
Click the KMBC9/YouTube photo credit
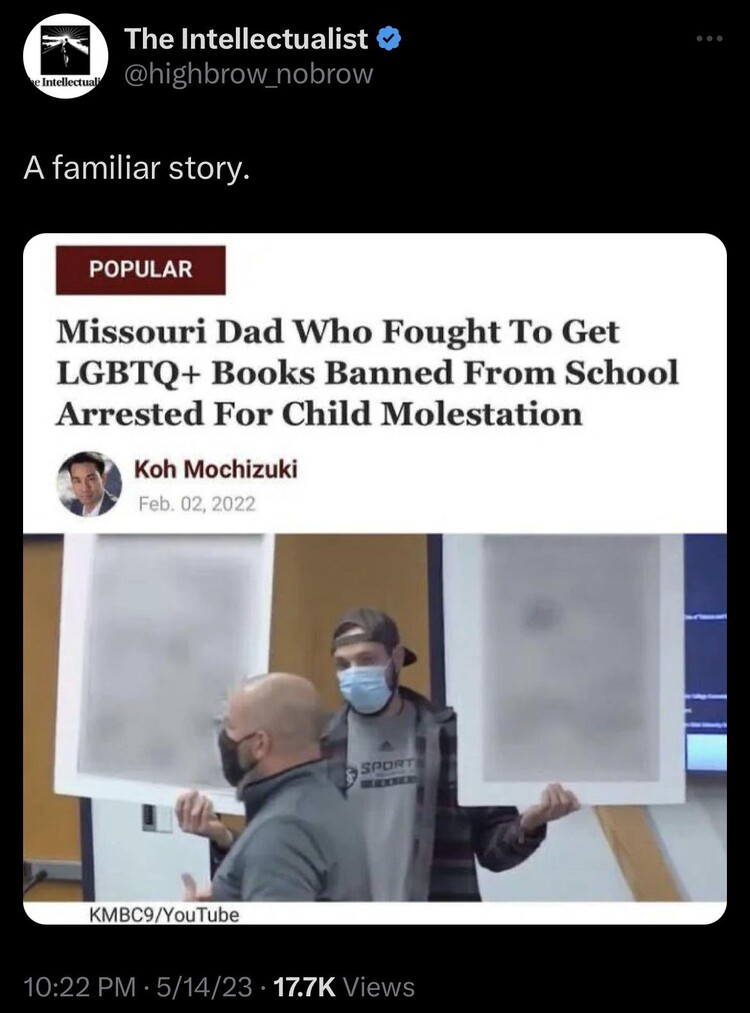coord(163,915)
